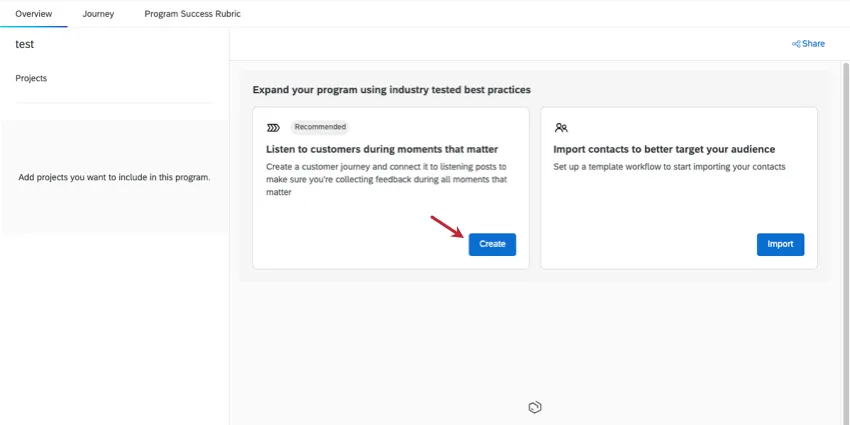Click the contacts people icon on import card

pyautogui.click(x=561, y=128)
